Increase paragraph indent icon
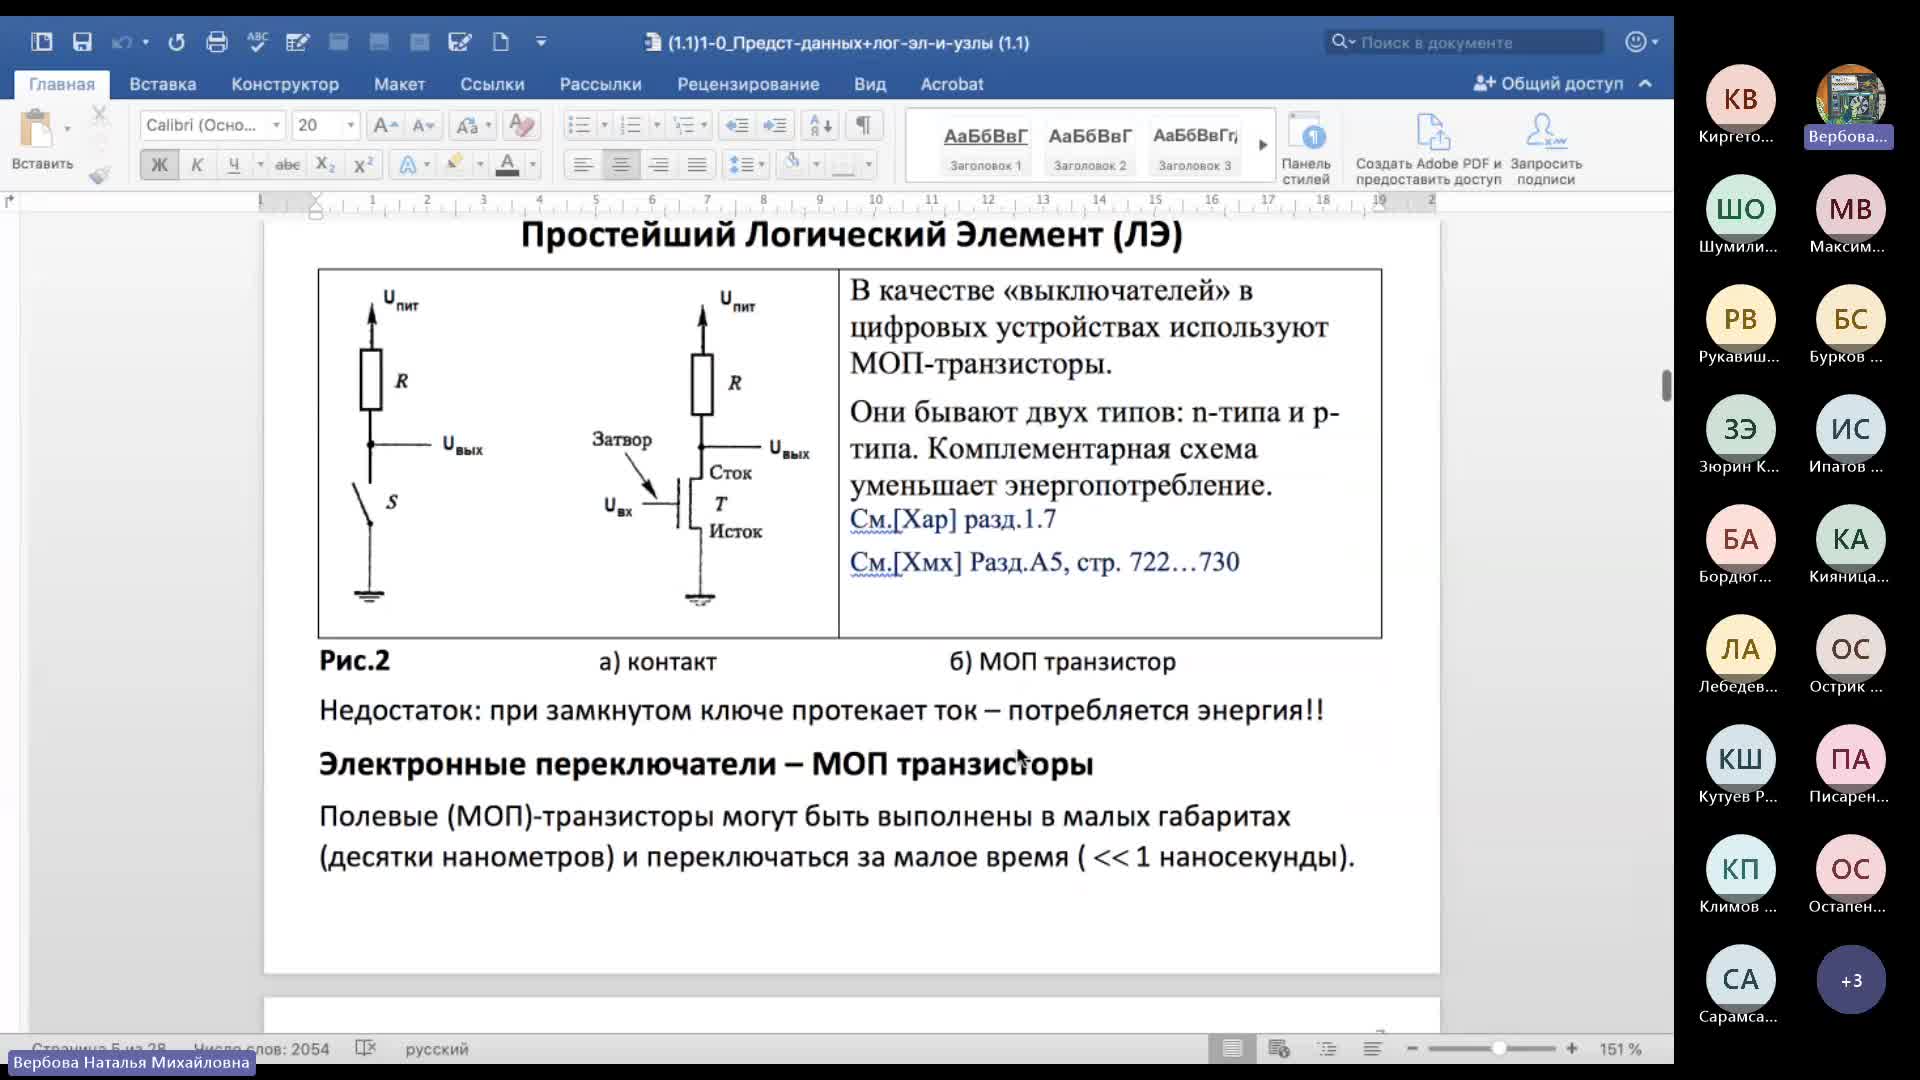 pyautogui.click(x=775, y=125)
